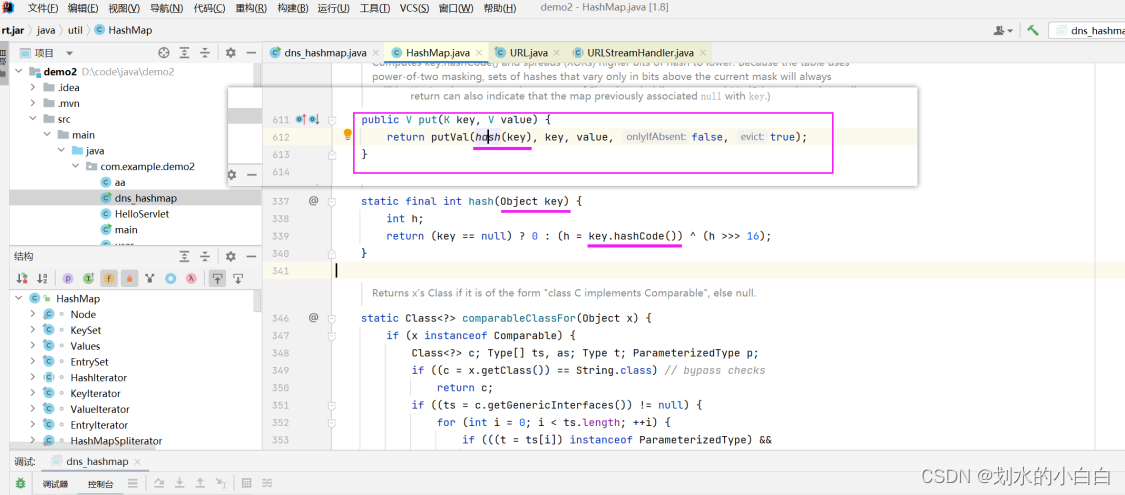The height and width of the screenshot is (495, 1125).
Task: Open Structure panel gear settings
Action: [230, 256]
